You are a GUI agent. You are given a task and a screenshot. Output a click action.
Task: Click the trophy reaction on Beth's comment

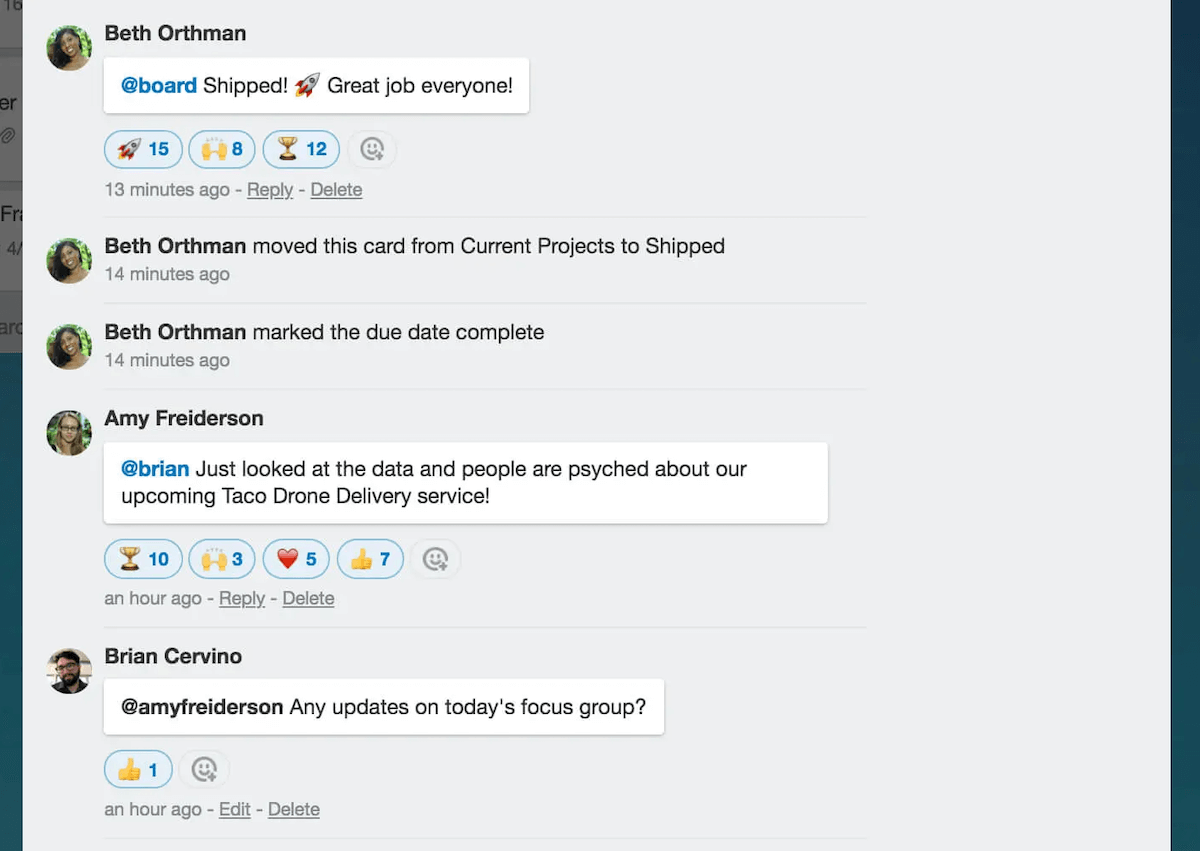[x=300, y=149]
